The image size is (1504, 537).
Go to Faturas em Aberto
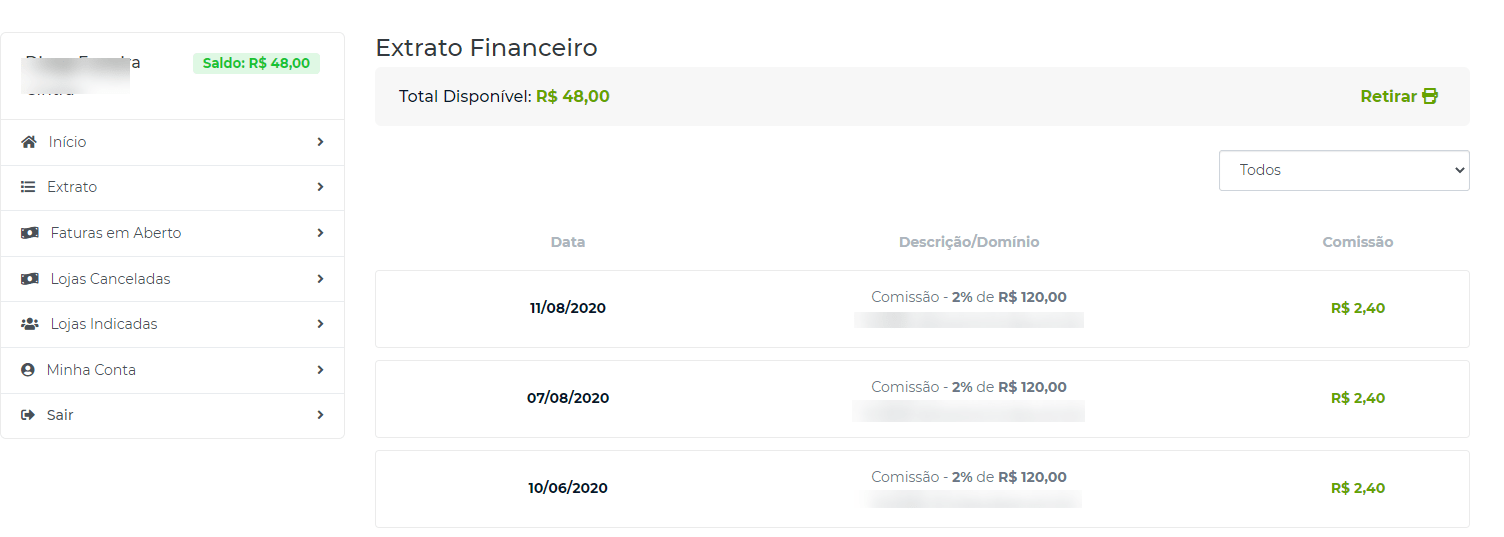pyautogui.click(x=173, y=233)
